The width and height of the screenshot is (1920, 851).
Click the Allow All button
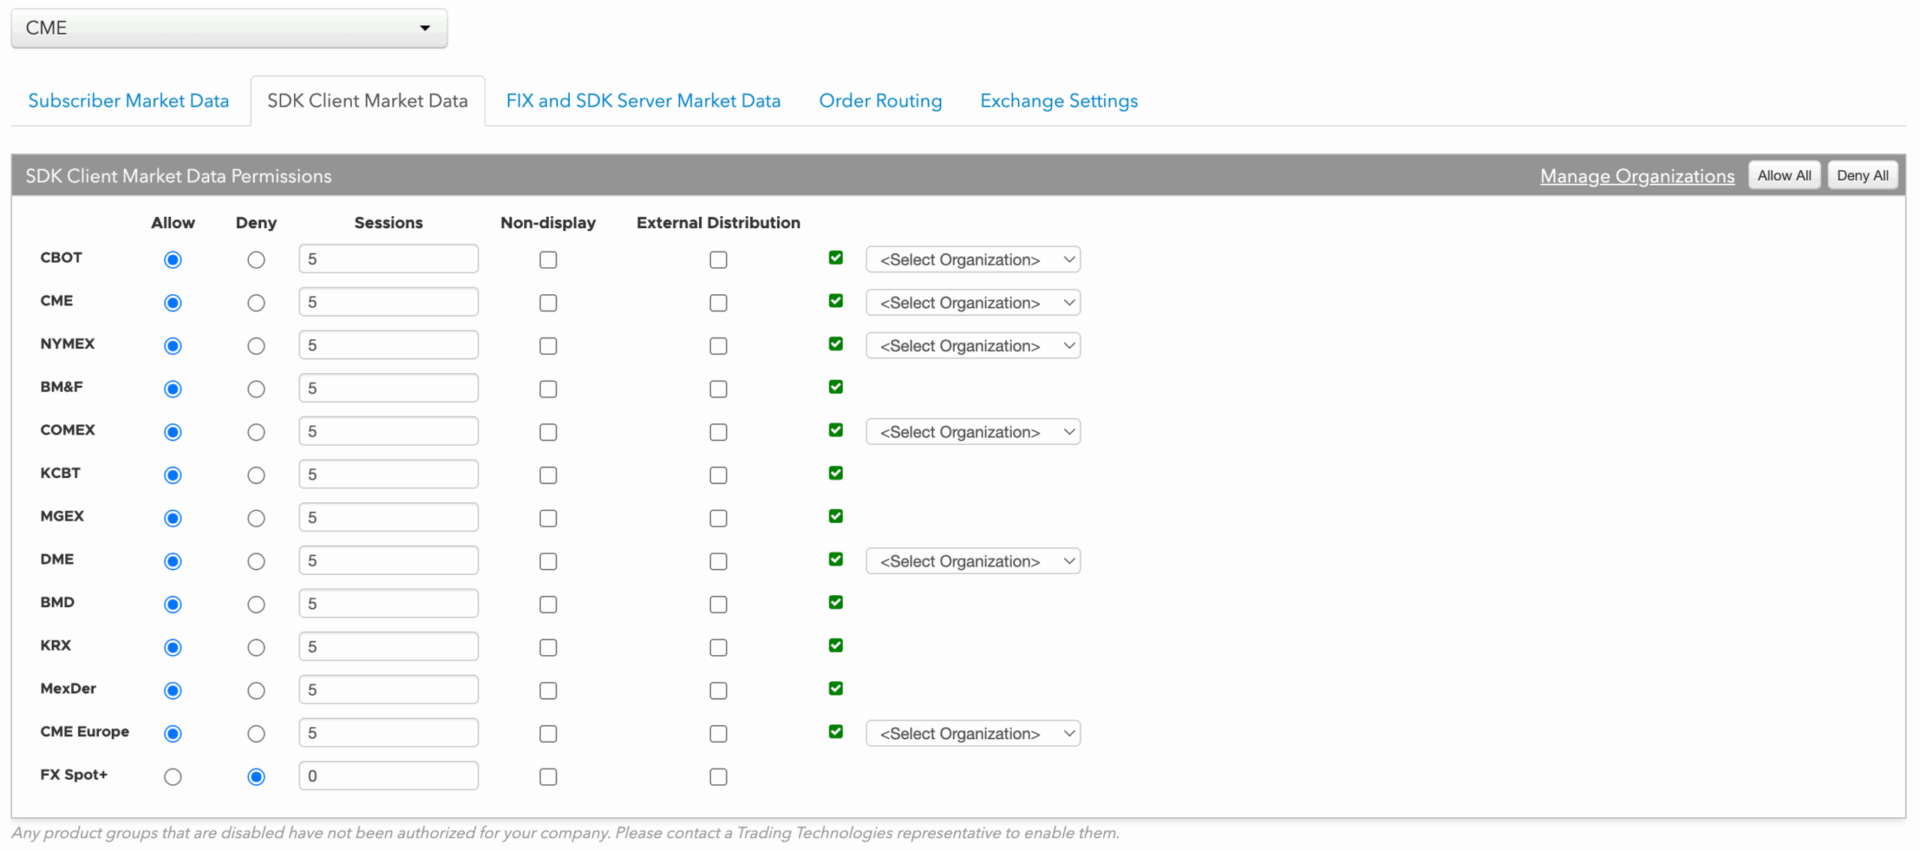pyautogui.click(x=1784, y=175)
